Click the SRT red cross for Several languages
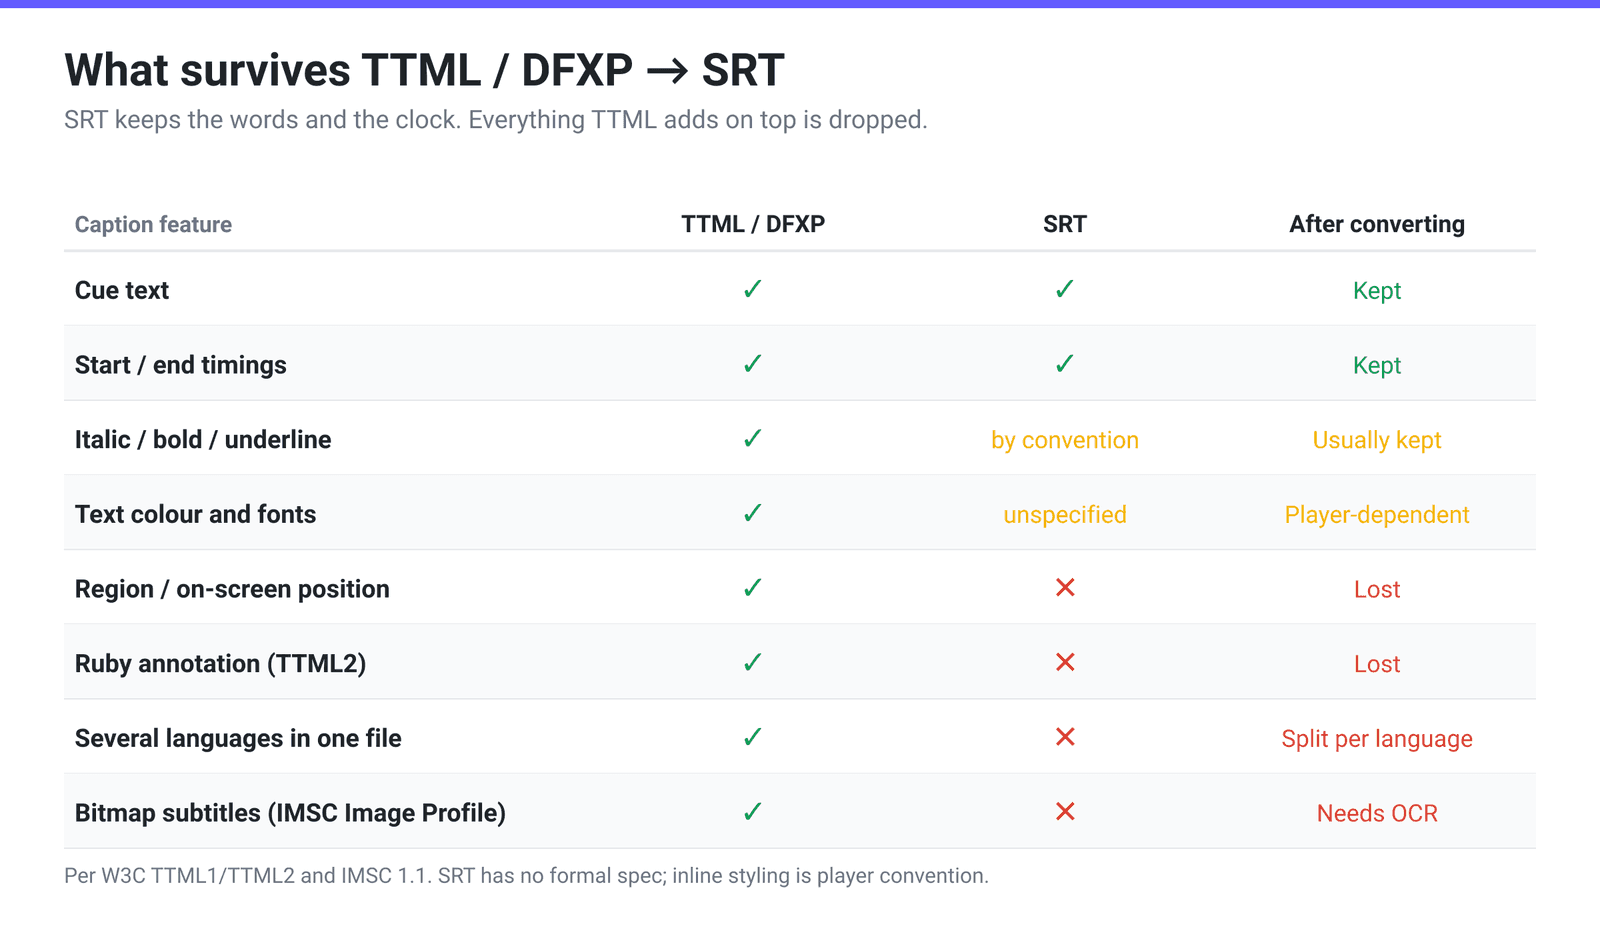1600x939 pixels. coord(1065,737)
